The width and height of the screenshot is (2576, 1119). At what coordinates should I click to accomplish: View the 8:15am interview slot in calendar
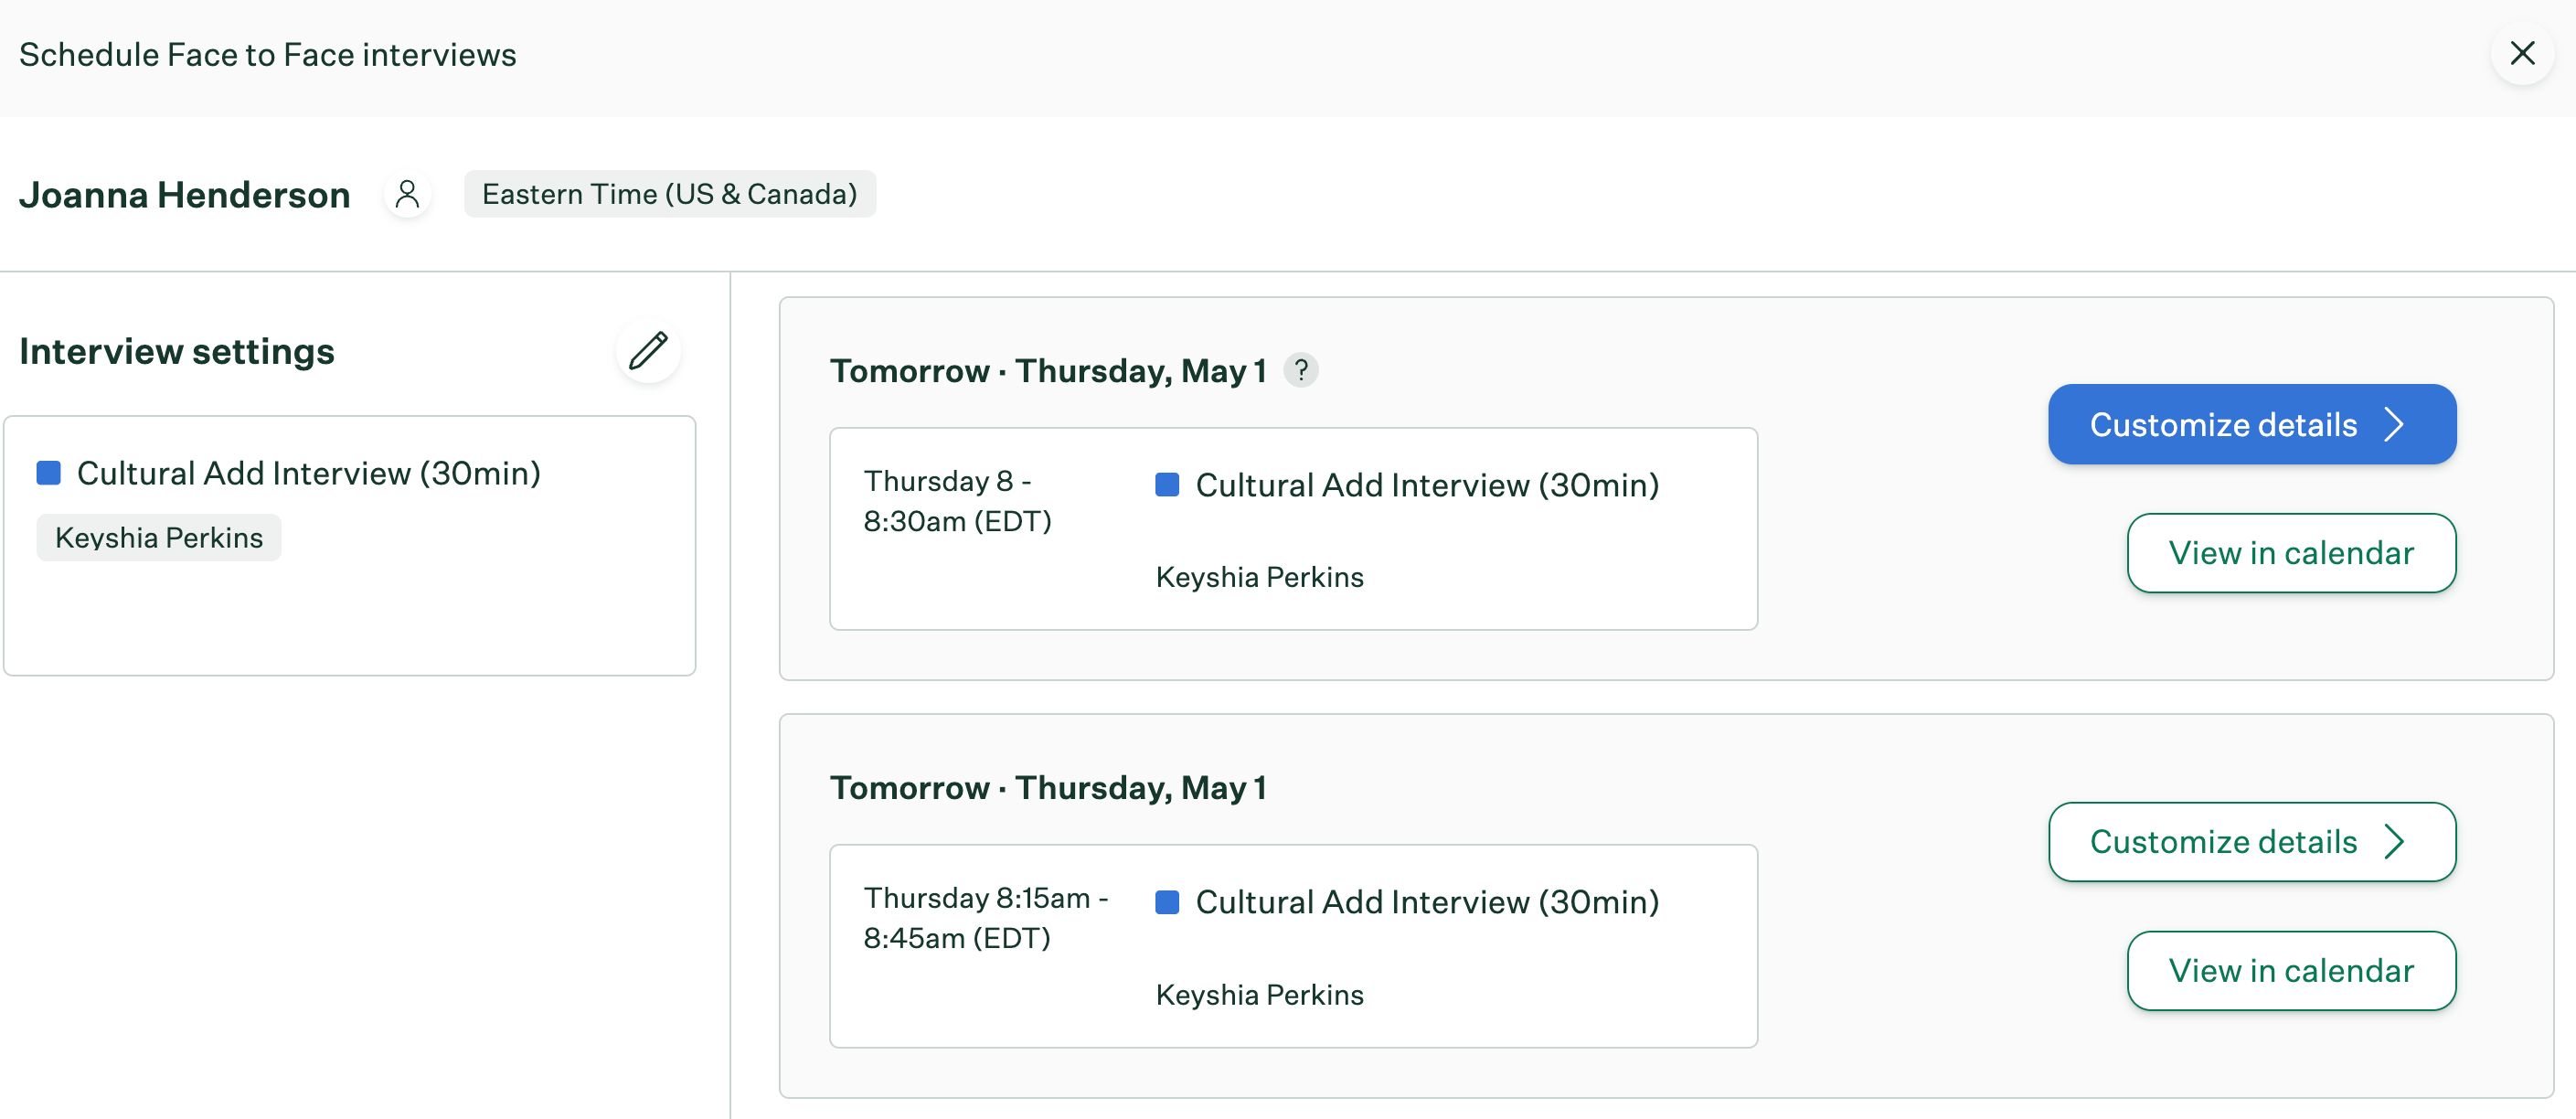tap(2291, 971)
